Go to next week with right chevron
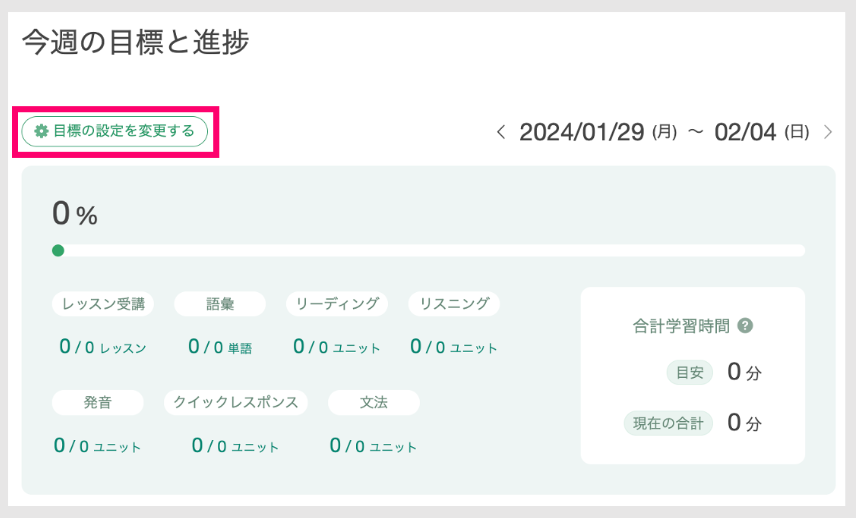 [827, 132]
